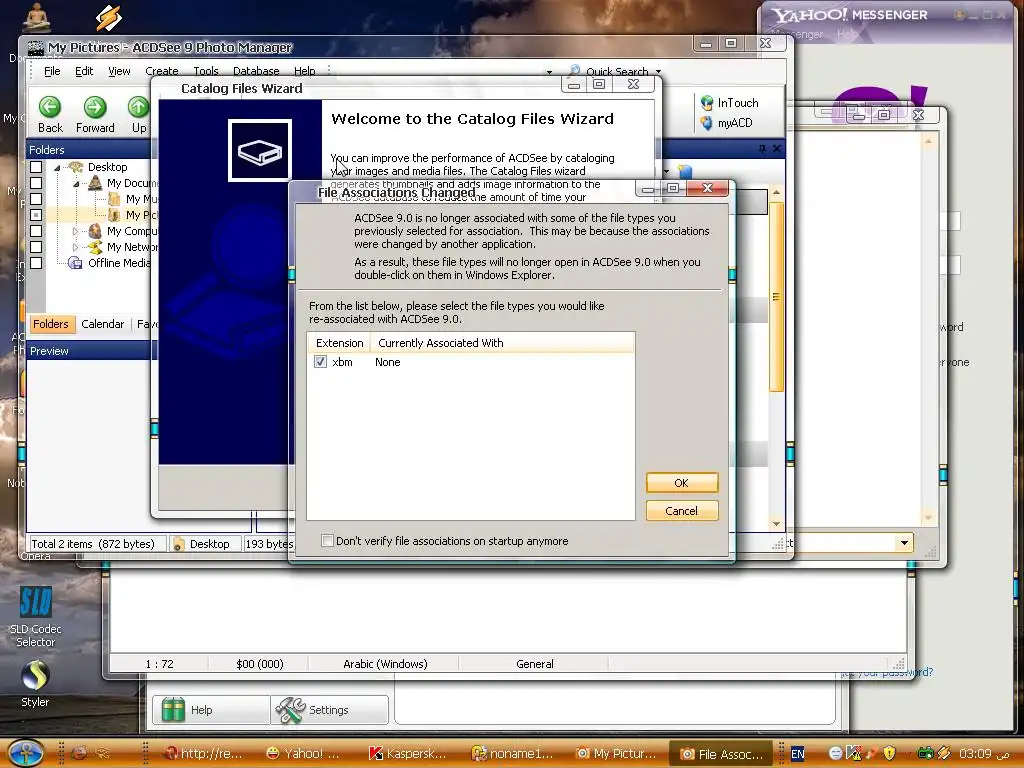This screenshot has height=768, width=1024.
Task: Click the Yahoo! taskbar button
Action: pyautogui.click(x=302, y=753)
